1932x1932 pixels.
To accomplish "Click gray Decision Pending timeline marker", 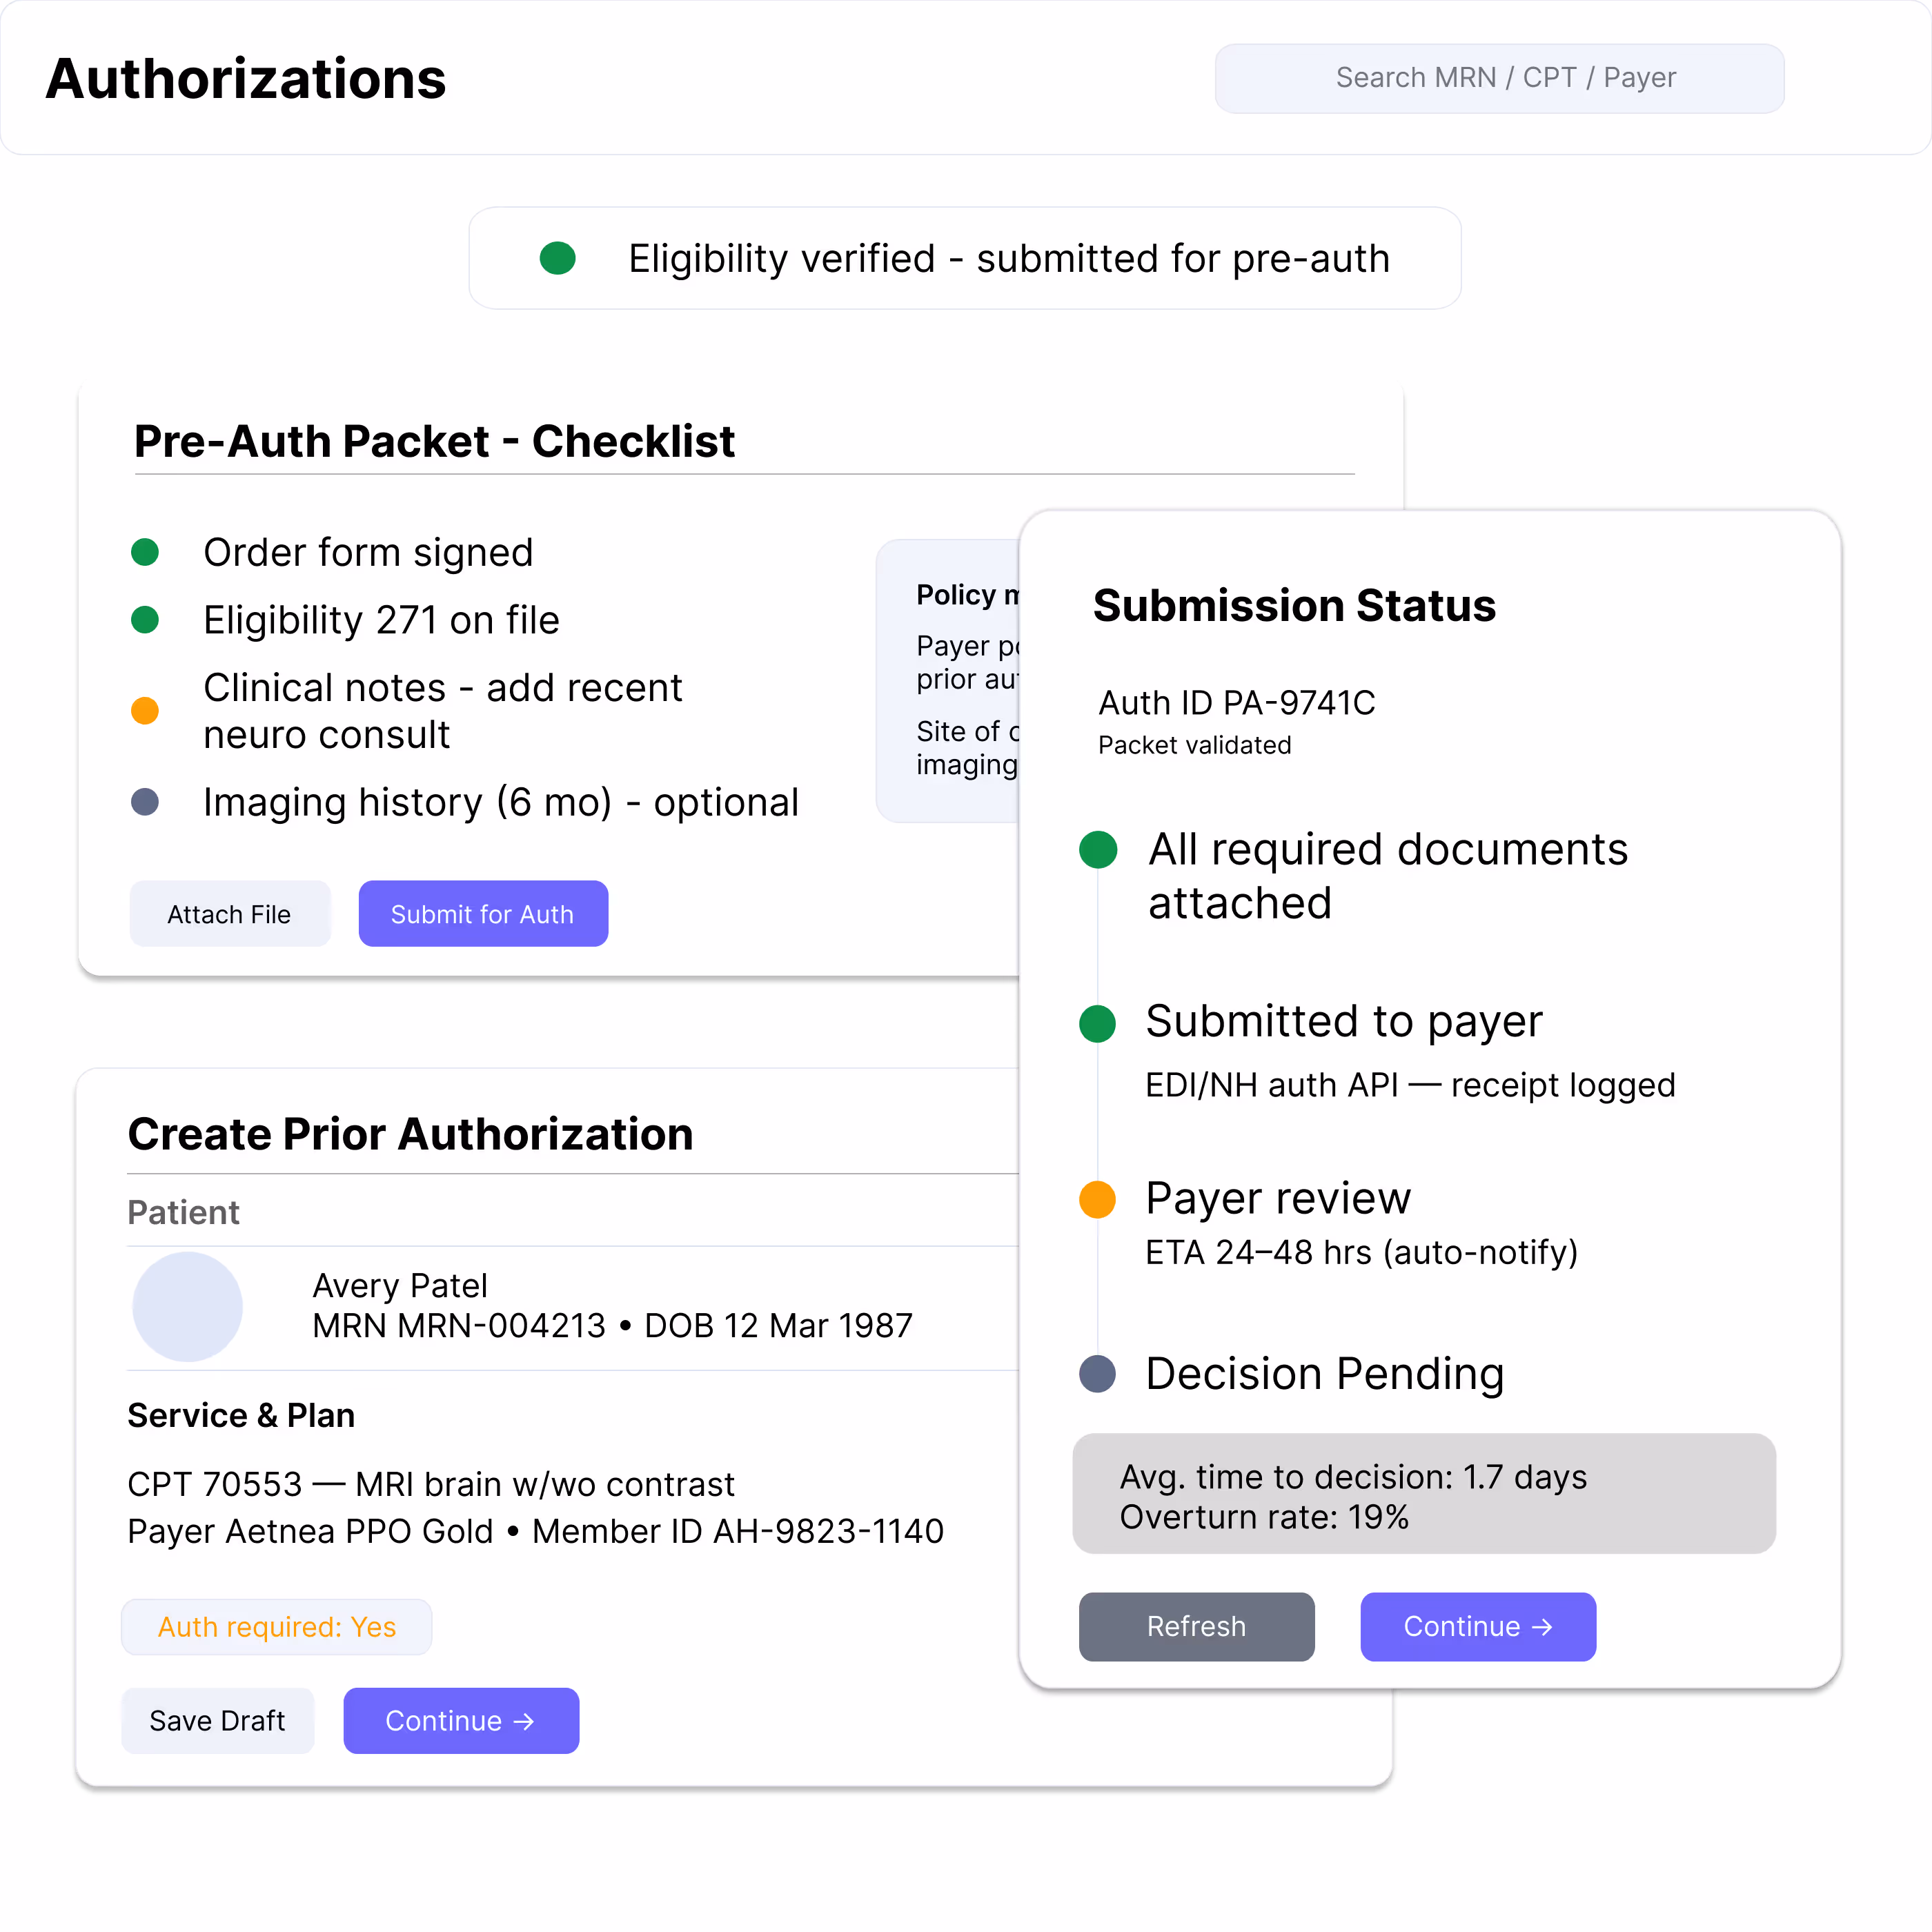I will point(1098,1374).
